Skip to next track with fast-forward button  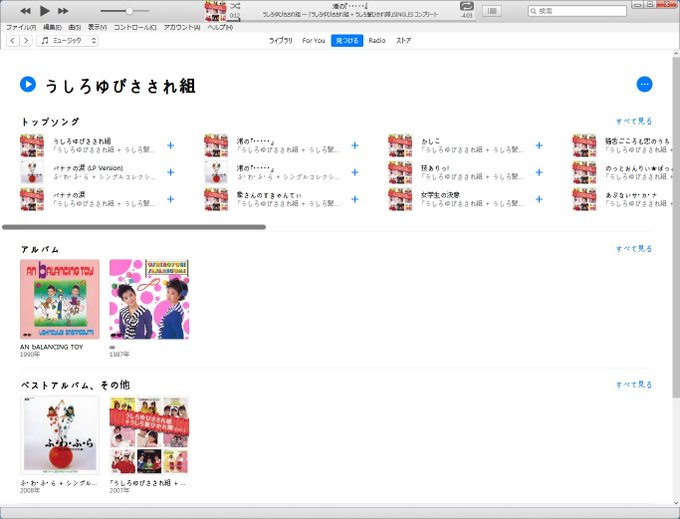[63, 11]
